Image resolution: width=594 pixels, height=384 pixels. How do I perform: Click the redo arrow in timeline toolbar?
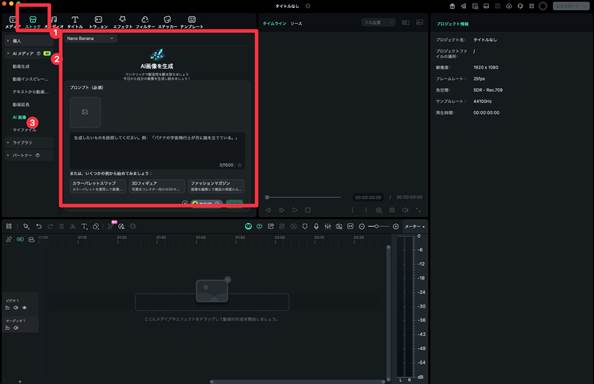[x=50, y=226]
